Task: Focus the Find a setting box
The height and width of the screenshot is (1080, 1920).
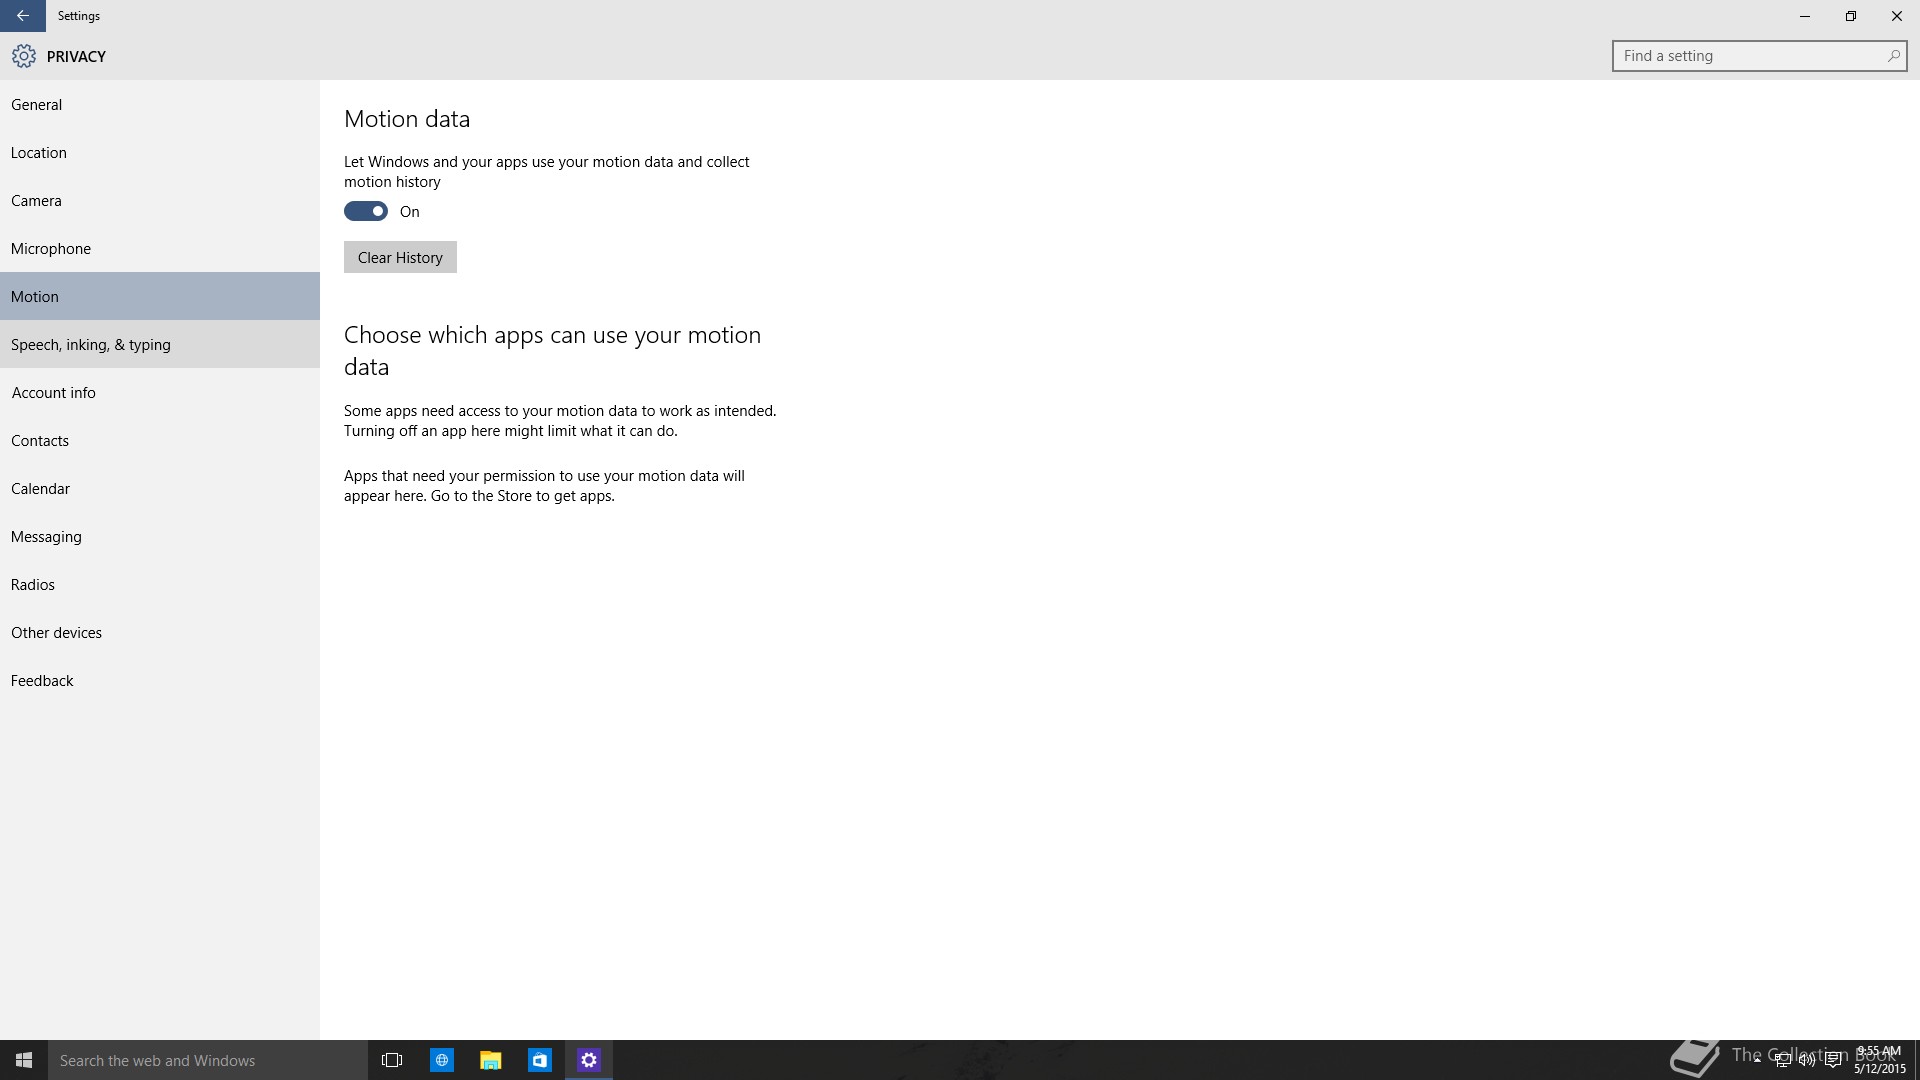Action: [1759, 56]
